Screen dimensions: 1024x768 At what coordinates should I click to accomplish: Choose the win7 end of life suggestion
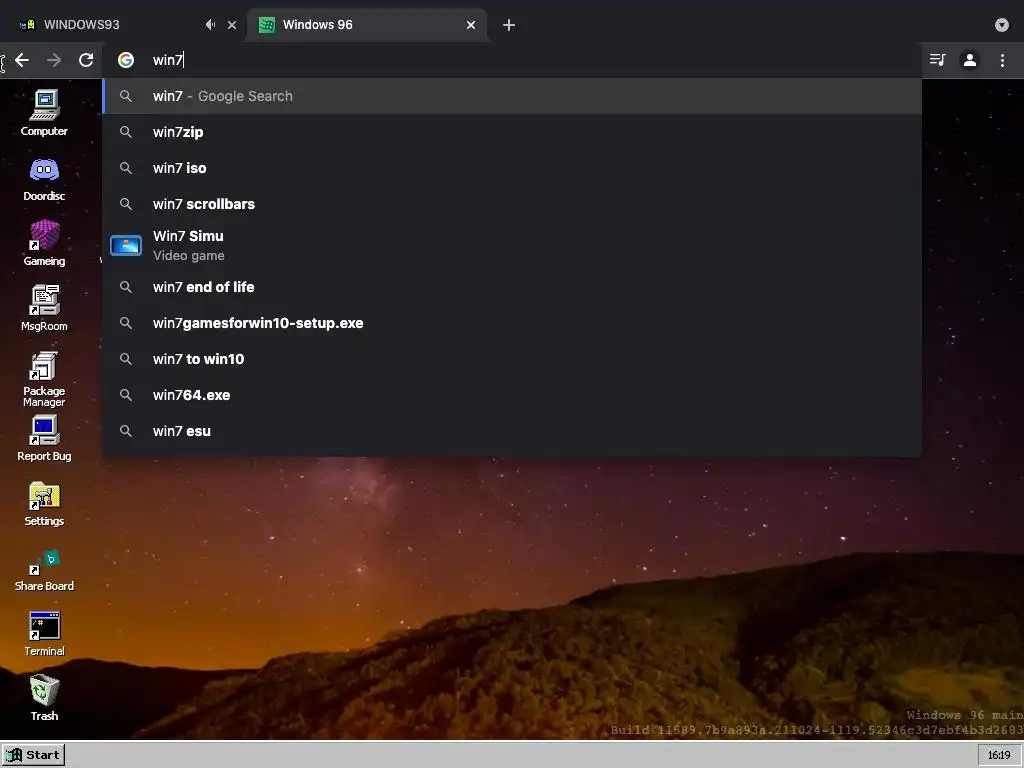[x=512, y=287]
